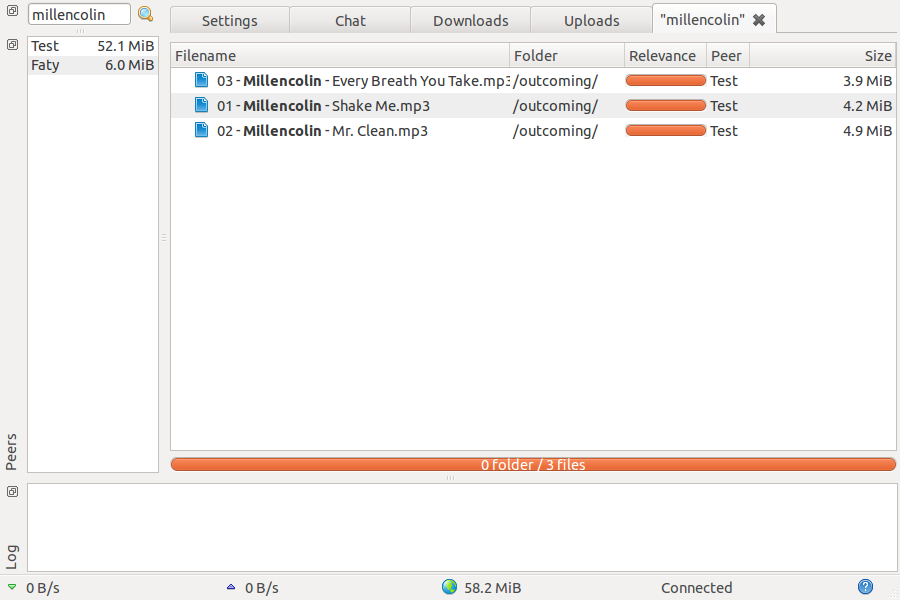Click the millencolin search input field
The height and width of the screenshot is (600, 900).
(x=79, y=14)
